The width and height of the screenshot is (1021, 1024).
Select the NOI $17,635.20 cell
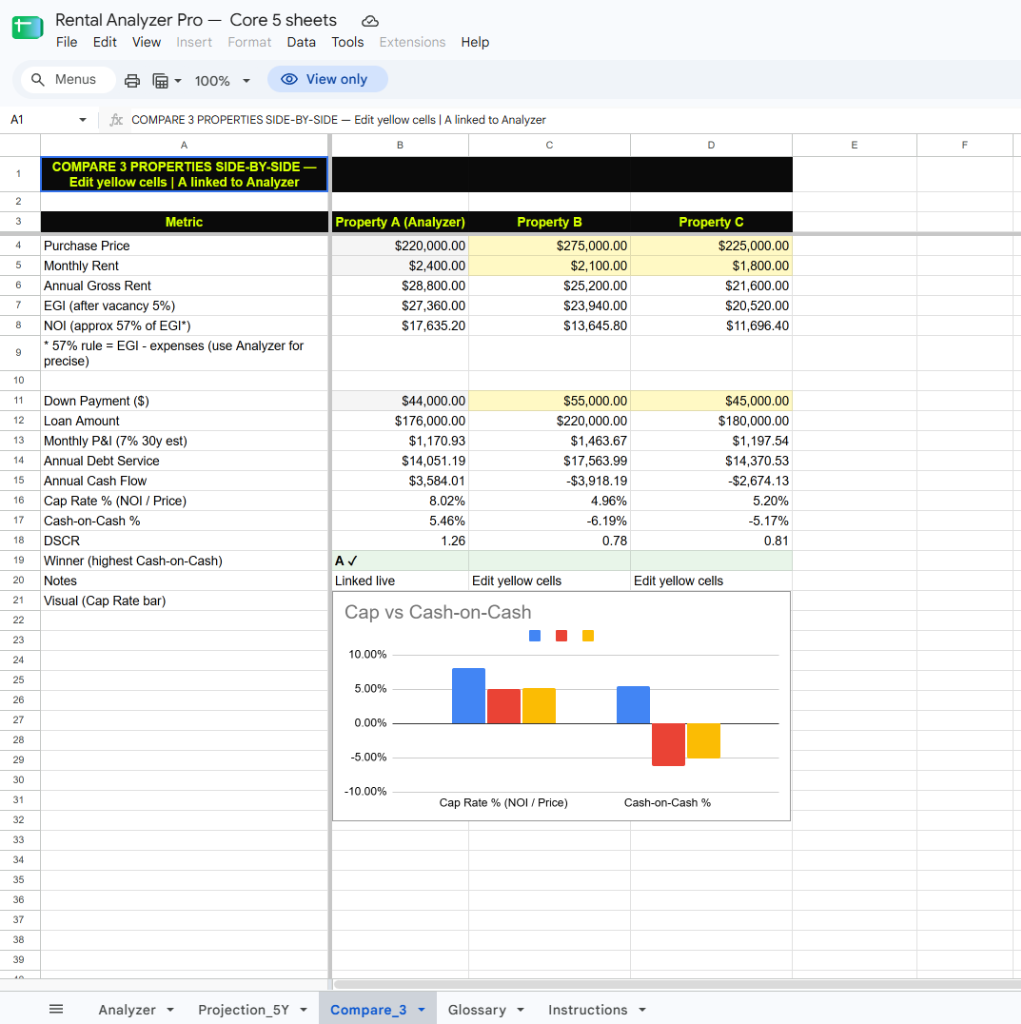400,325
